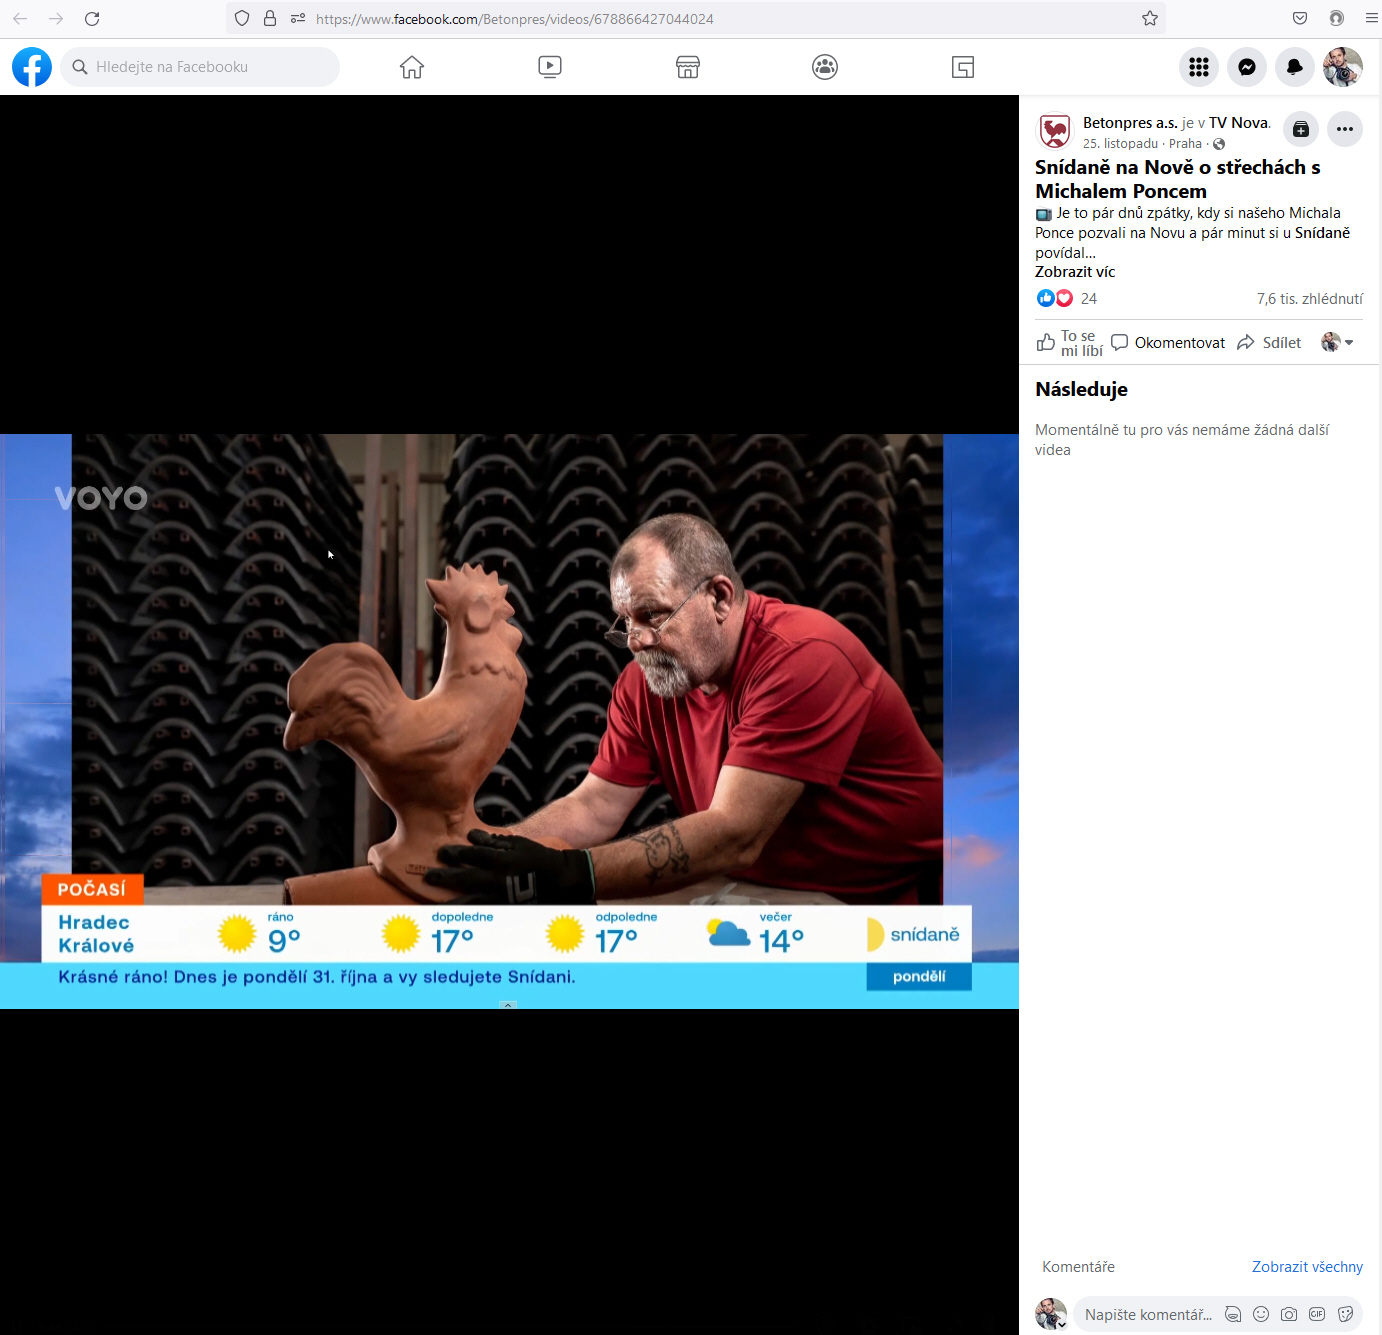The image size is (1382, 1335).
Task: Open Firefox account icon
Action: click(x=1337, y=18)
